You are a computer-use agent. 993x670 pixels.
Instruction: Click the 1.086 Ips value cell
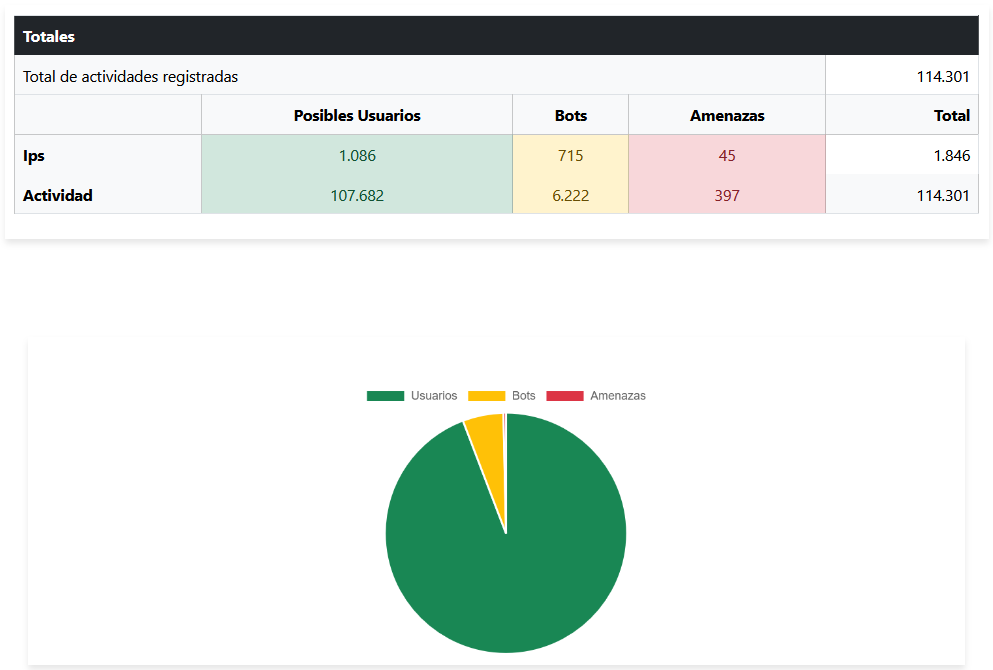356,155
